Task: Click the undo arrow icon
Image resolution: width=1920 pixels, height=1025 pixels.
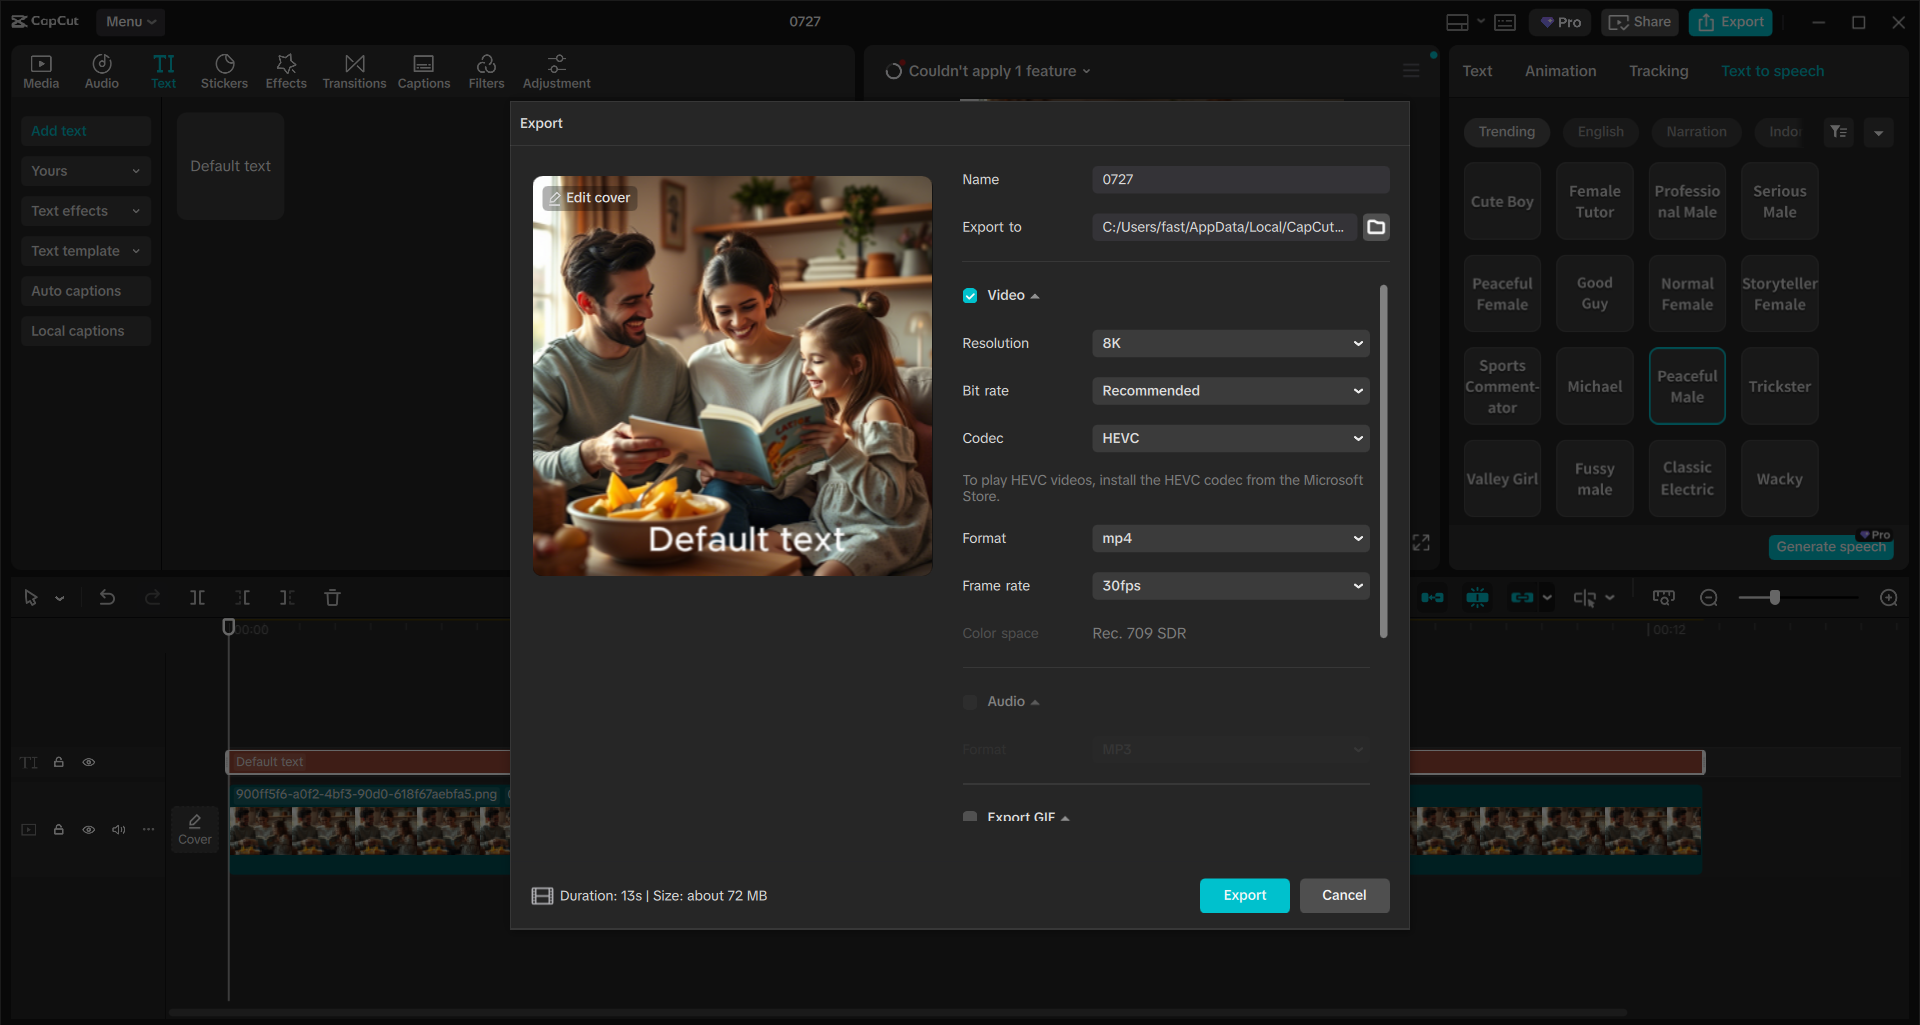Action: click(107, 598)
